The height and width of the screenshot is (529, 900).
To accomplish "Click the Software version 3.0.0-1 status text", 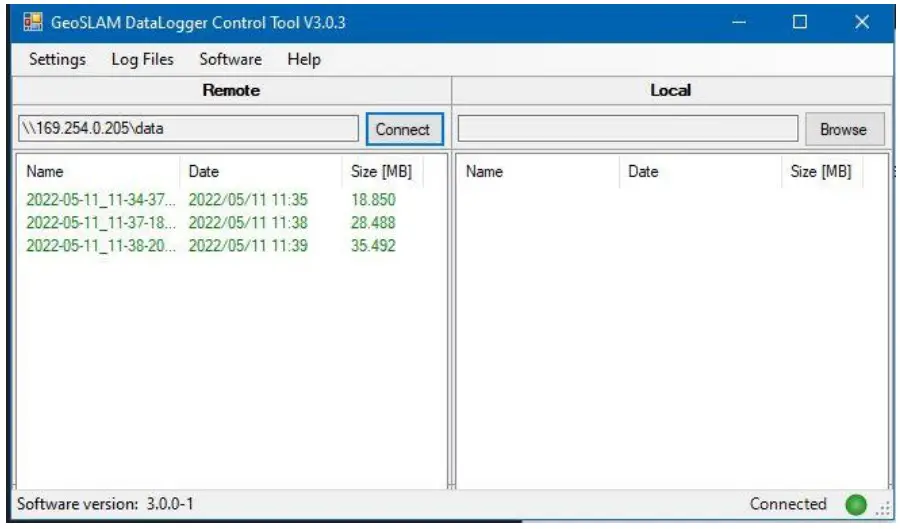I will tap(105, 504).
